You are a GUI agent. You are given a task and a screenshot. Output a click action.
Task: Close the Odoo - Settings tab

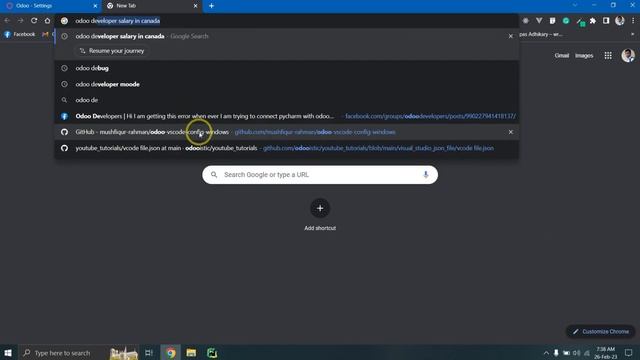[x=95, y=6]
